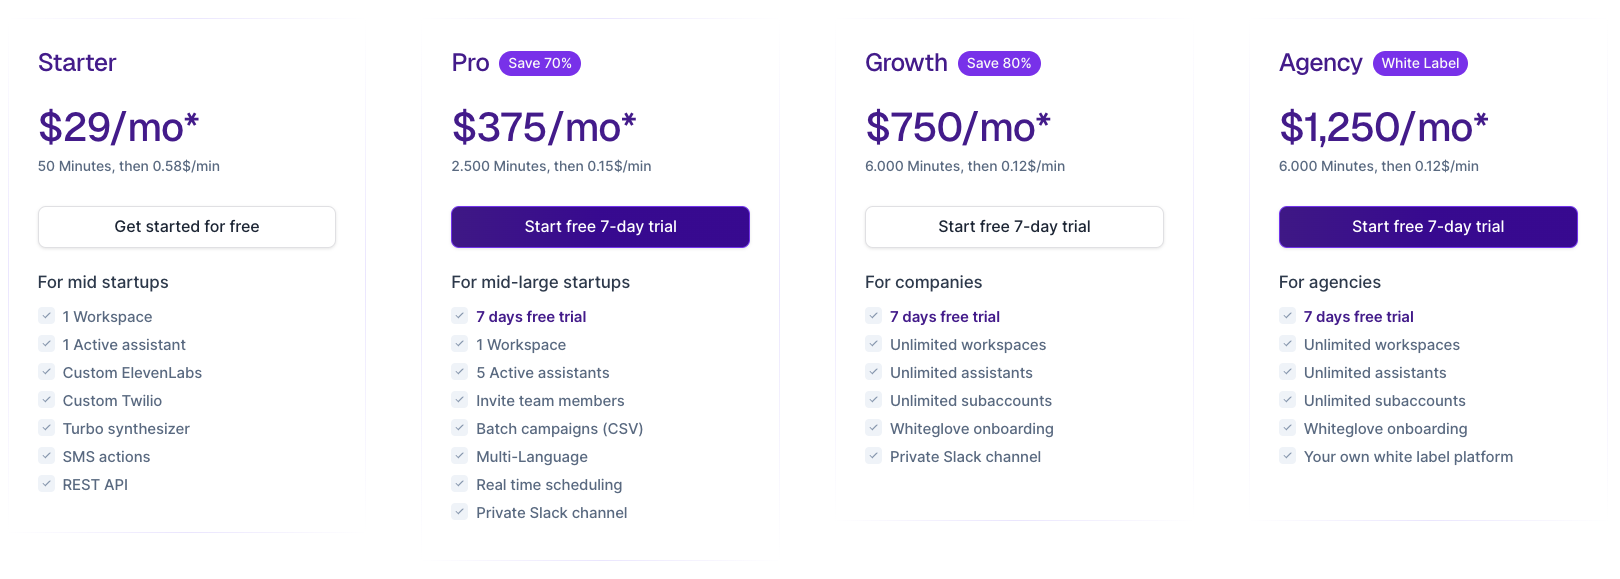Click checkmark icon beside Batch campaigns (CSV)
The width and height of the screenshot is (1620, 579).
[x=460, y=428]
